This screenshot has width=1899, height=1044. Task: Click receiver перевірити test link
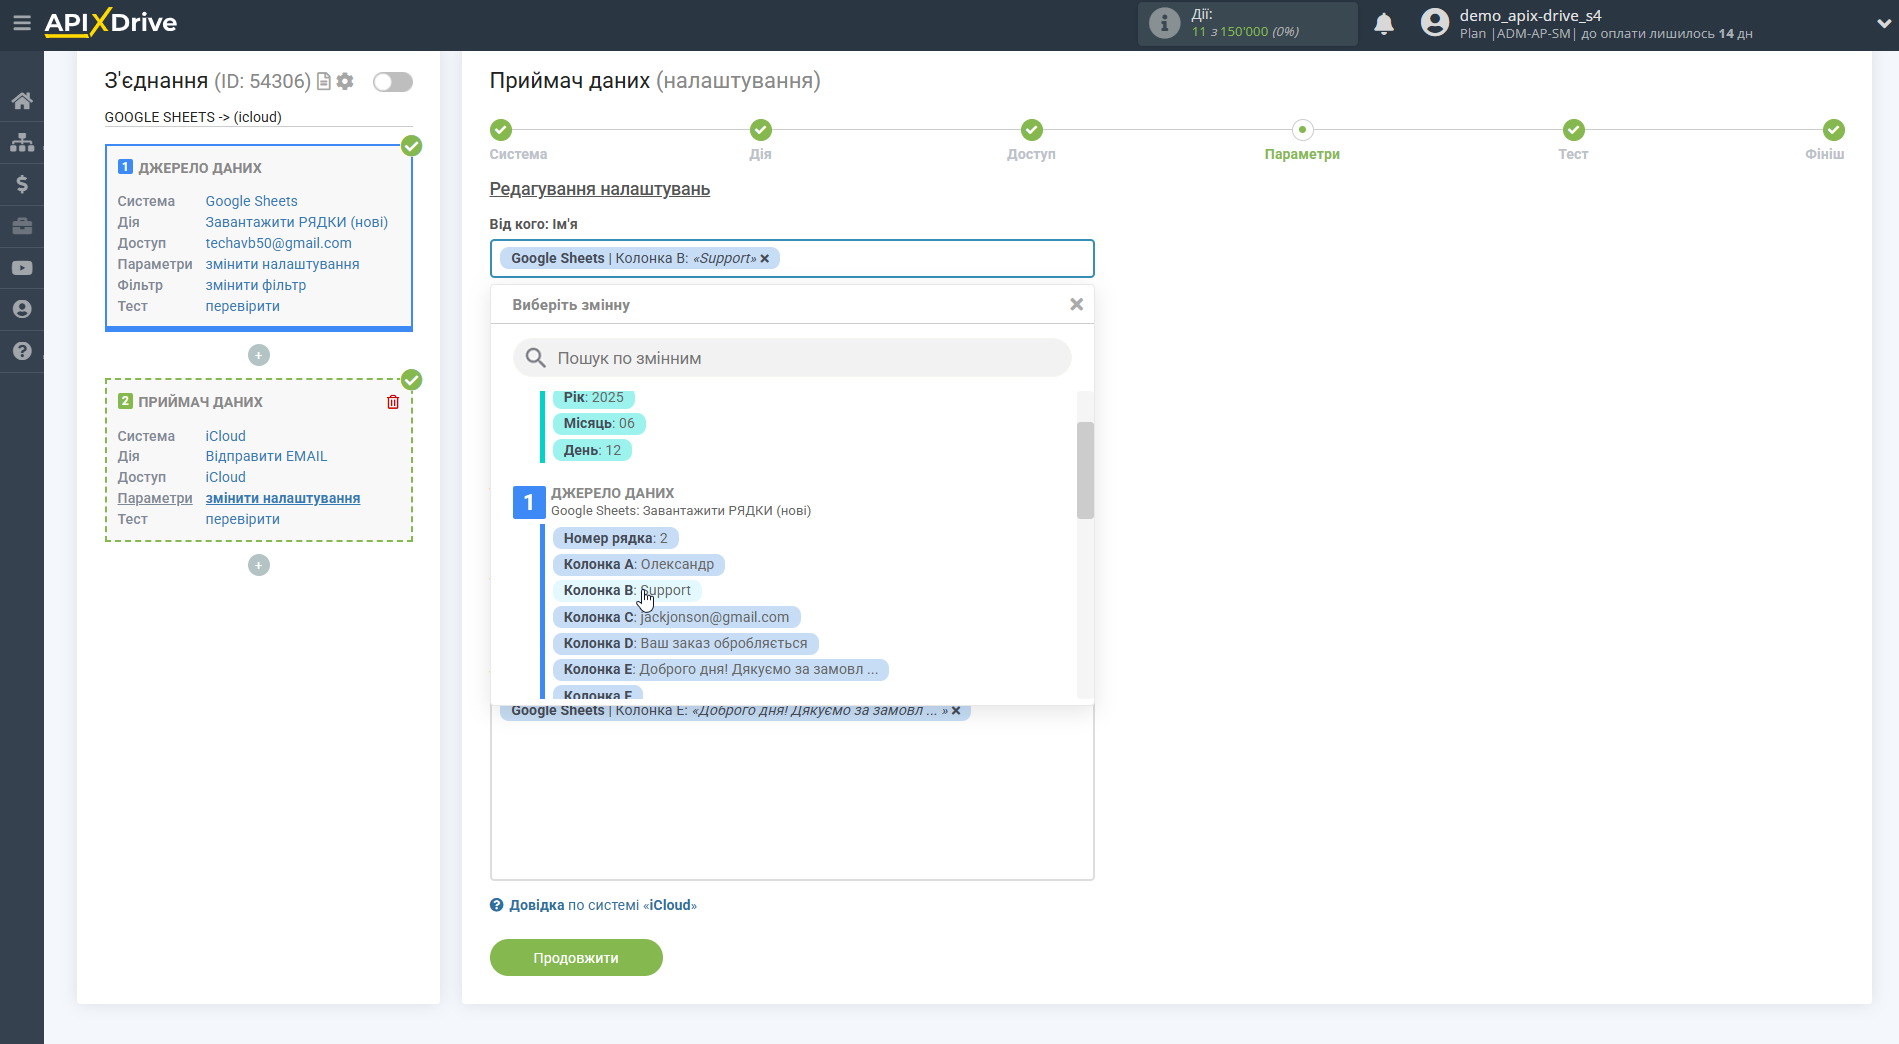(x=242, y=519)
